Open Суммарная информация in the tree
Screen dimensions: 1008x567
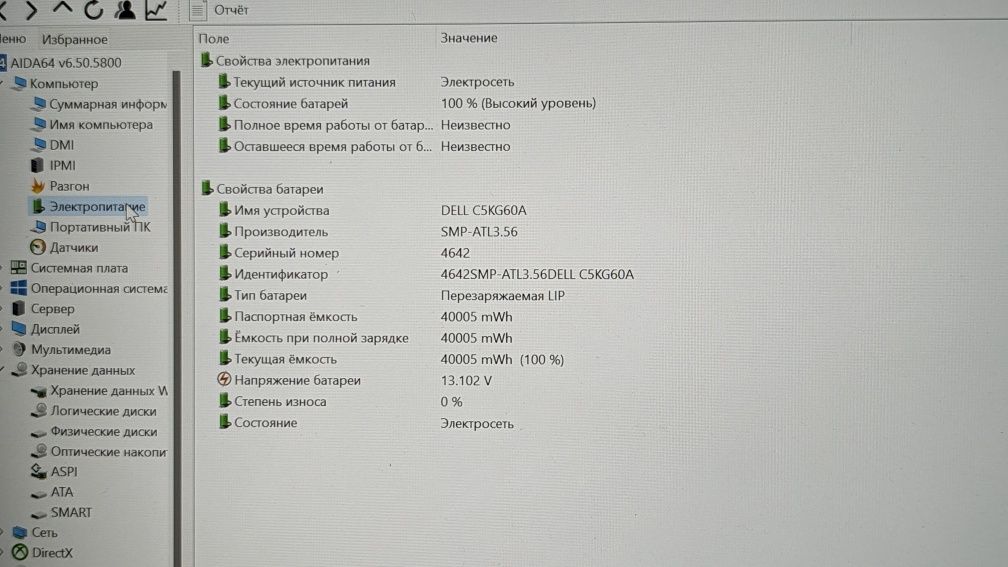[x=107, y=104]
